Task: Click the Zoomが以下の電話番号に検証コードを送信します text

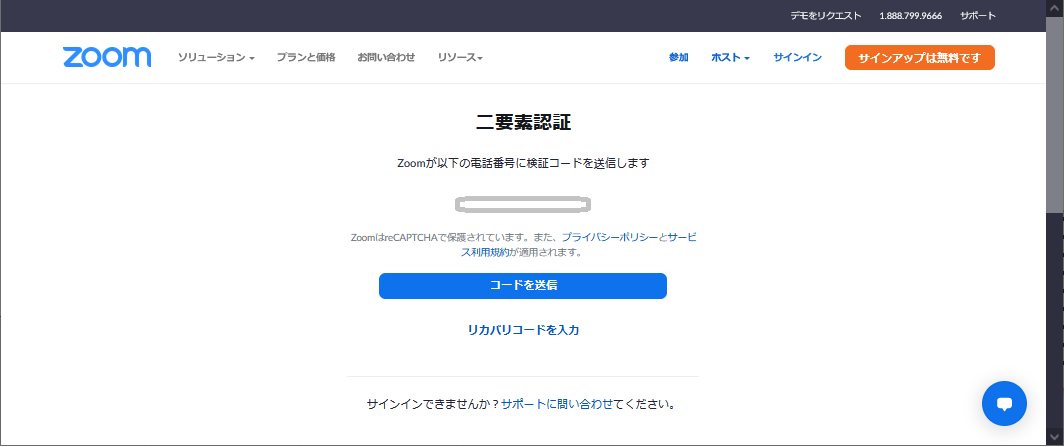Action: (523, 163)
